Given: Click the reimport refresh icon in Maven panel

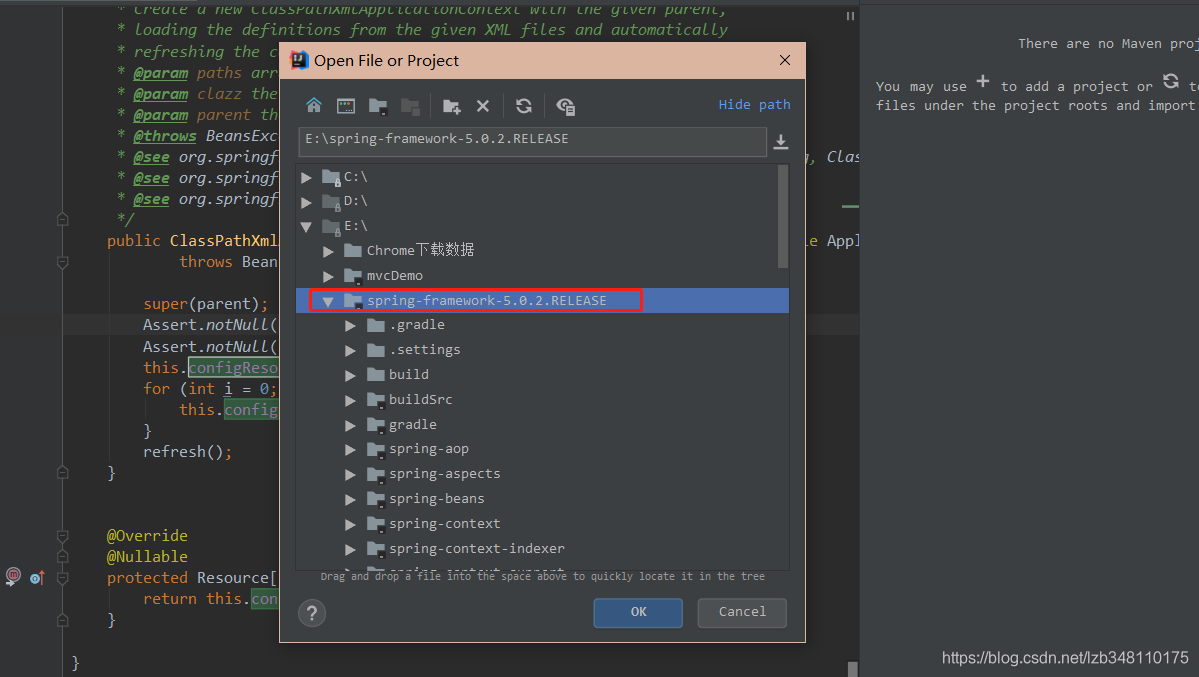Looking at the screenshot, I should pyautogui.click(x=1171, y=81).
